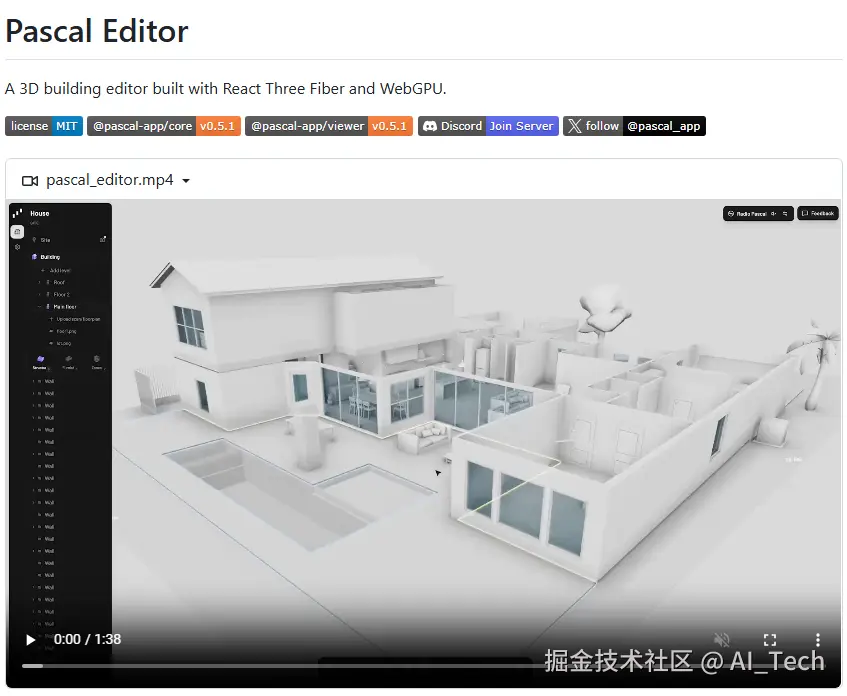Open the @pascal-app/viewer v0.5.1 badge
This screenshot has width=847, height=696.
[329, 126]
